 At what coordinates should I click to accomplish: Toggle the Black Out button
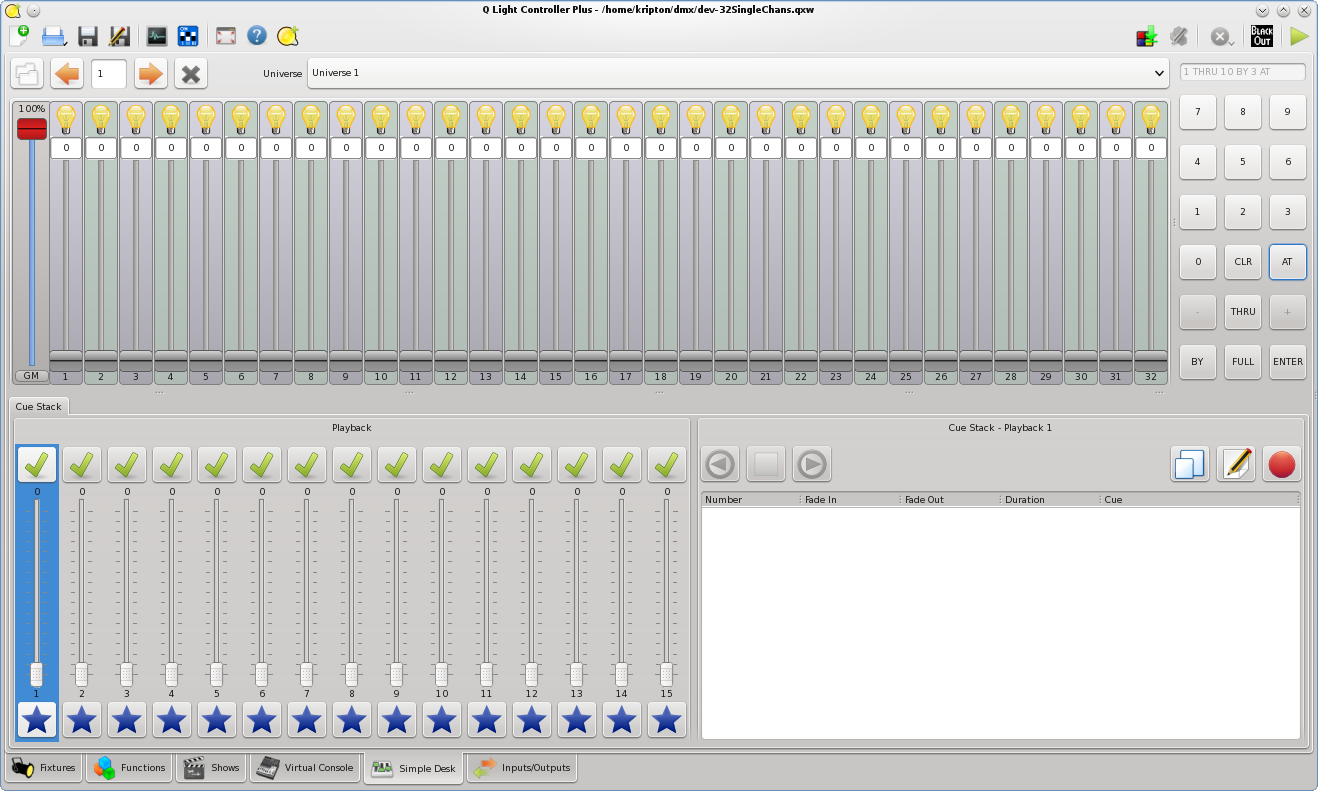click(1262, 37)
